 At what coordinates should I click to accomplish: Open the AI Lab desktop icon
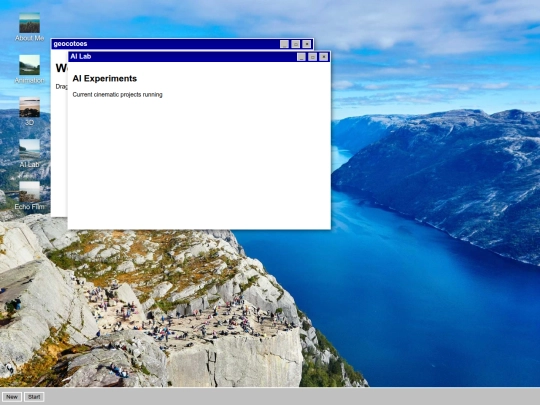[29, 153]
